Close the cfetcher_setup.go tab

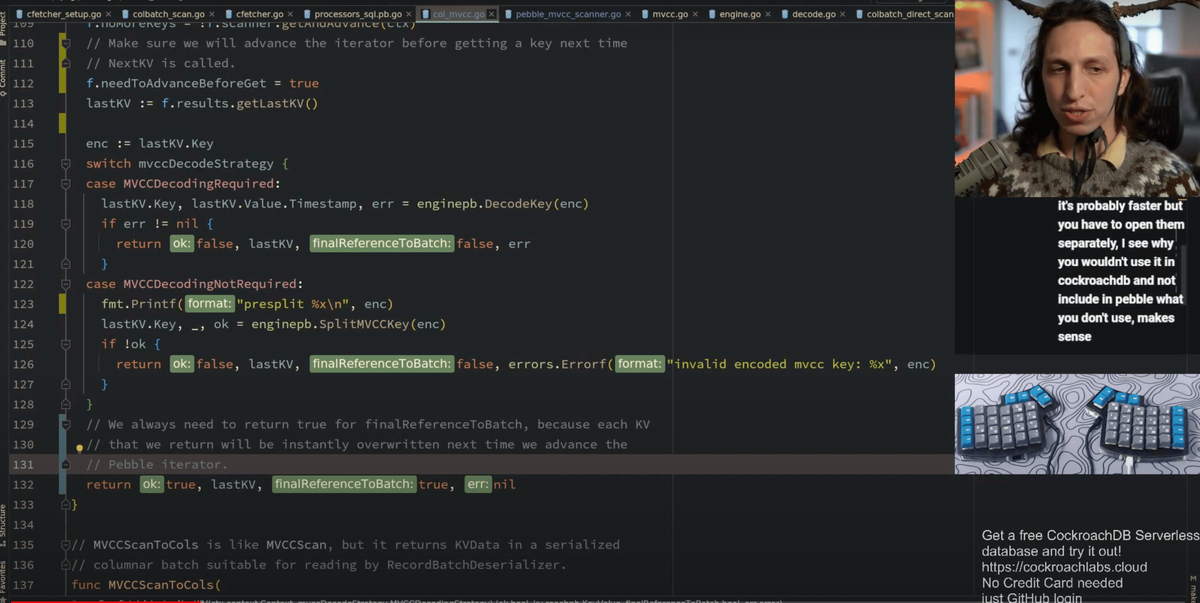(x=109, y=15)
